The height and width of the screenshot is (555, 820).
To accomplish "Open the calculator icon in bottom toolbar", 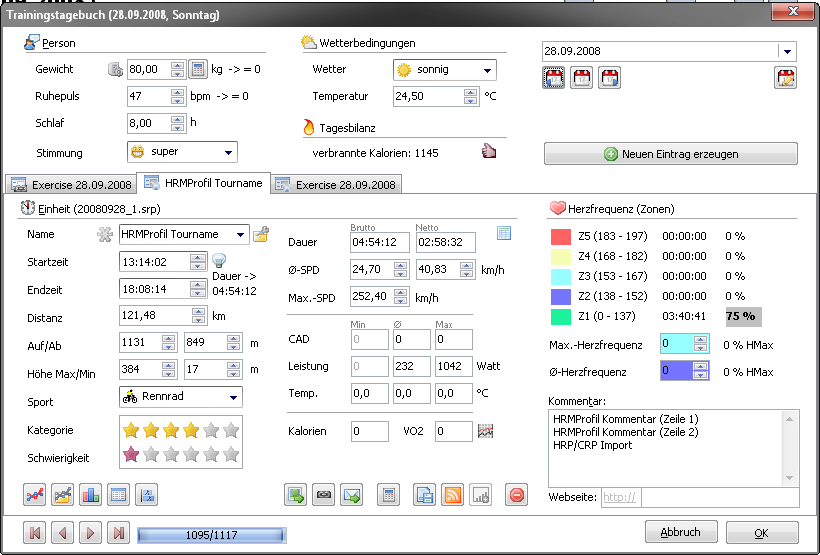I will 388,495.
